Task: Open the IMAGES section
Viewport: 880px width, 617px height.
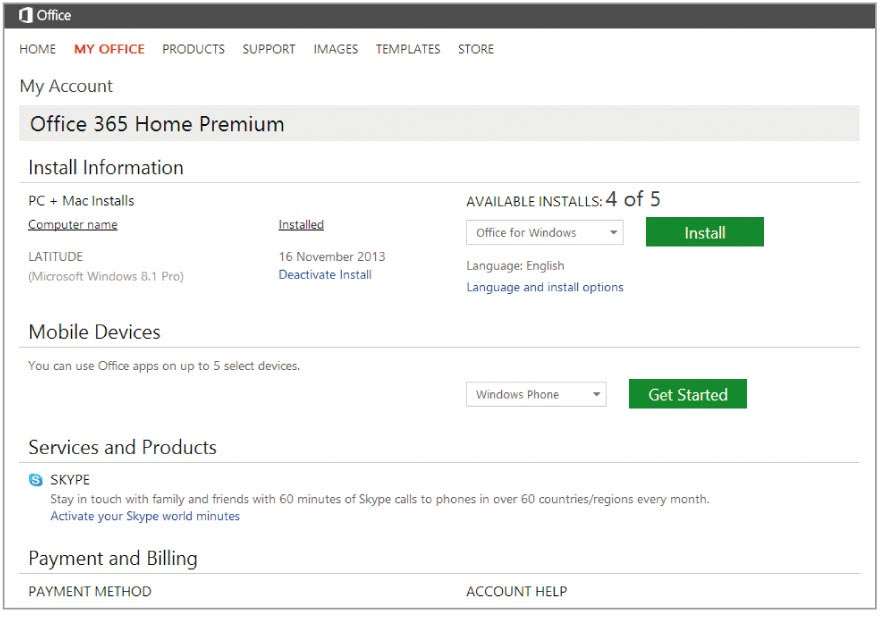Action: point(336,49)
